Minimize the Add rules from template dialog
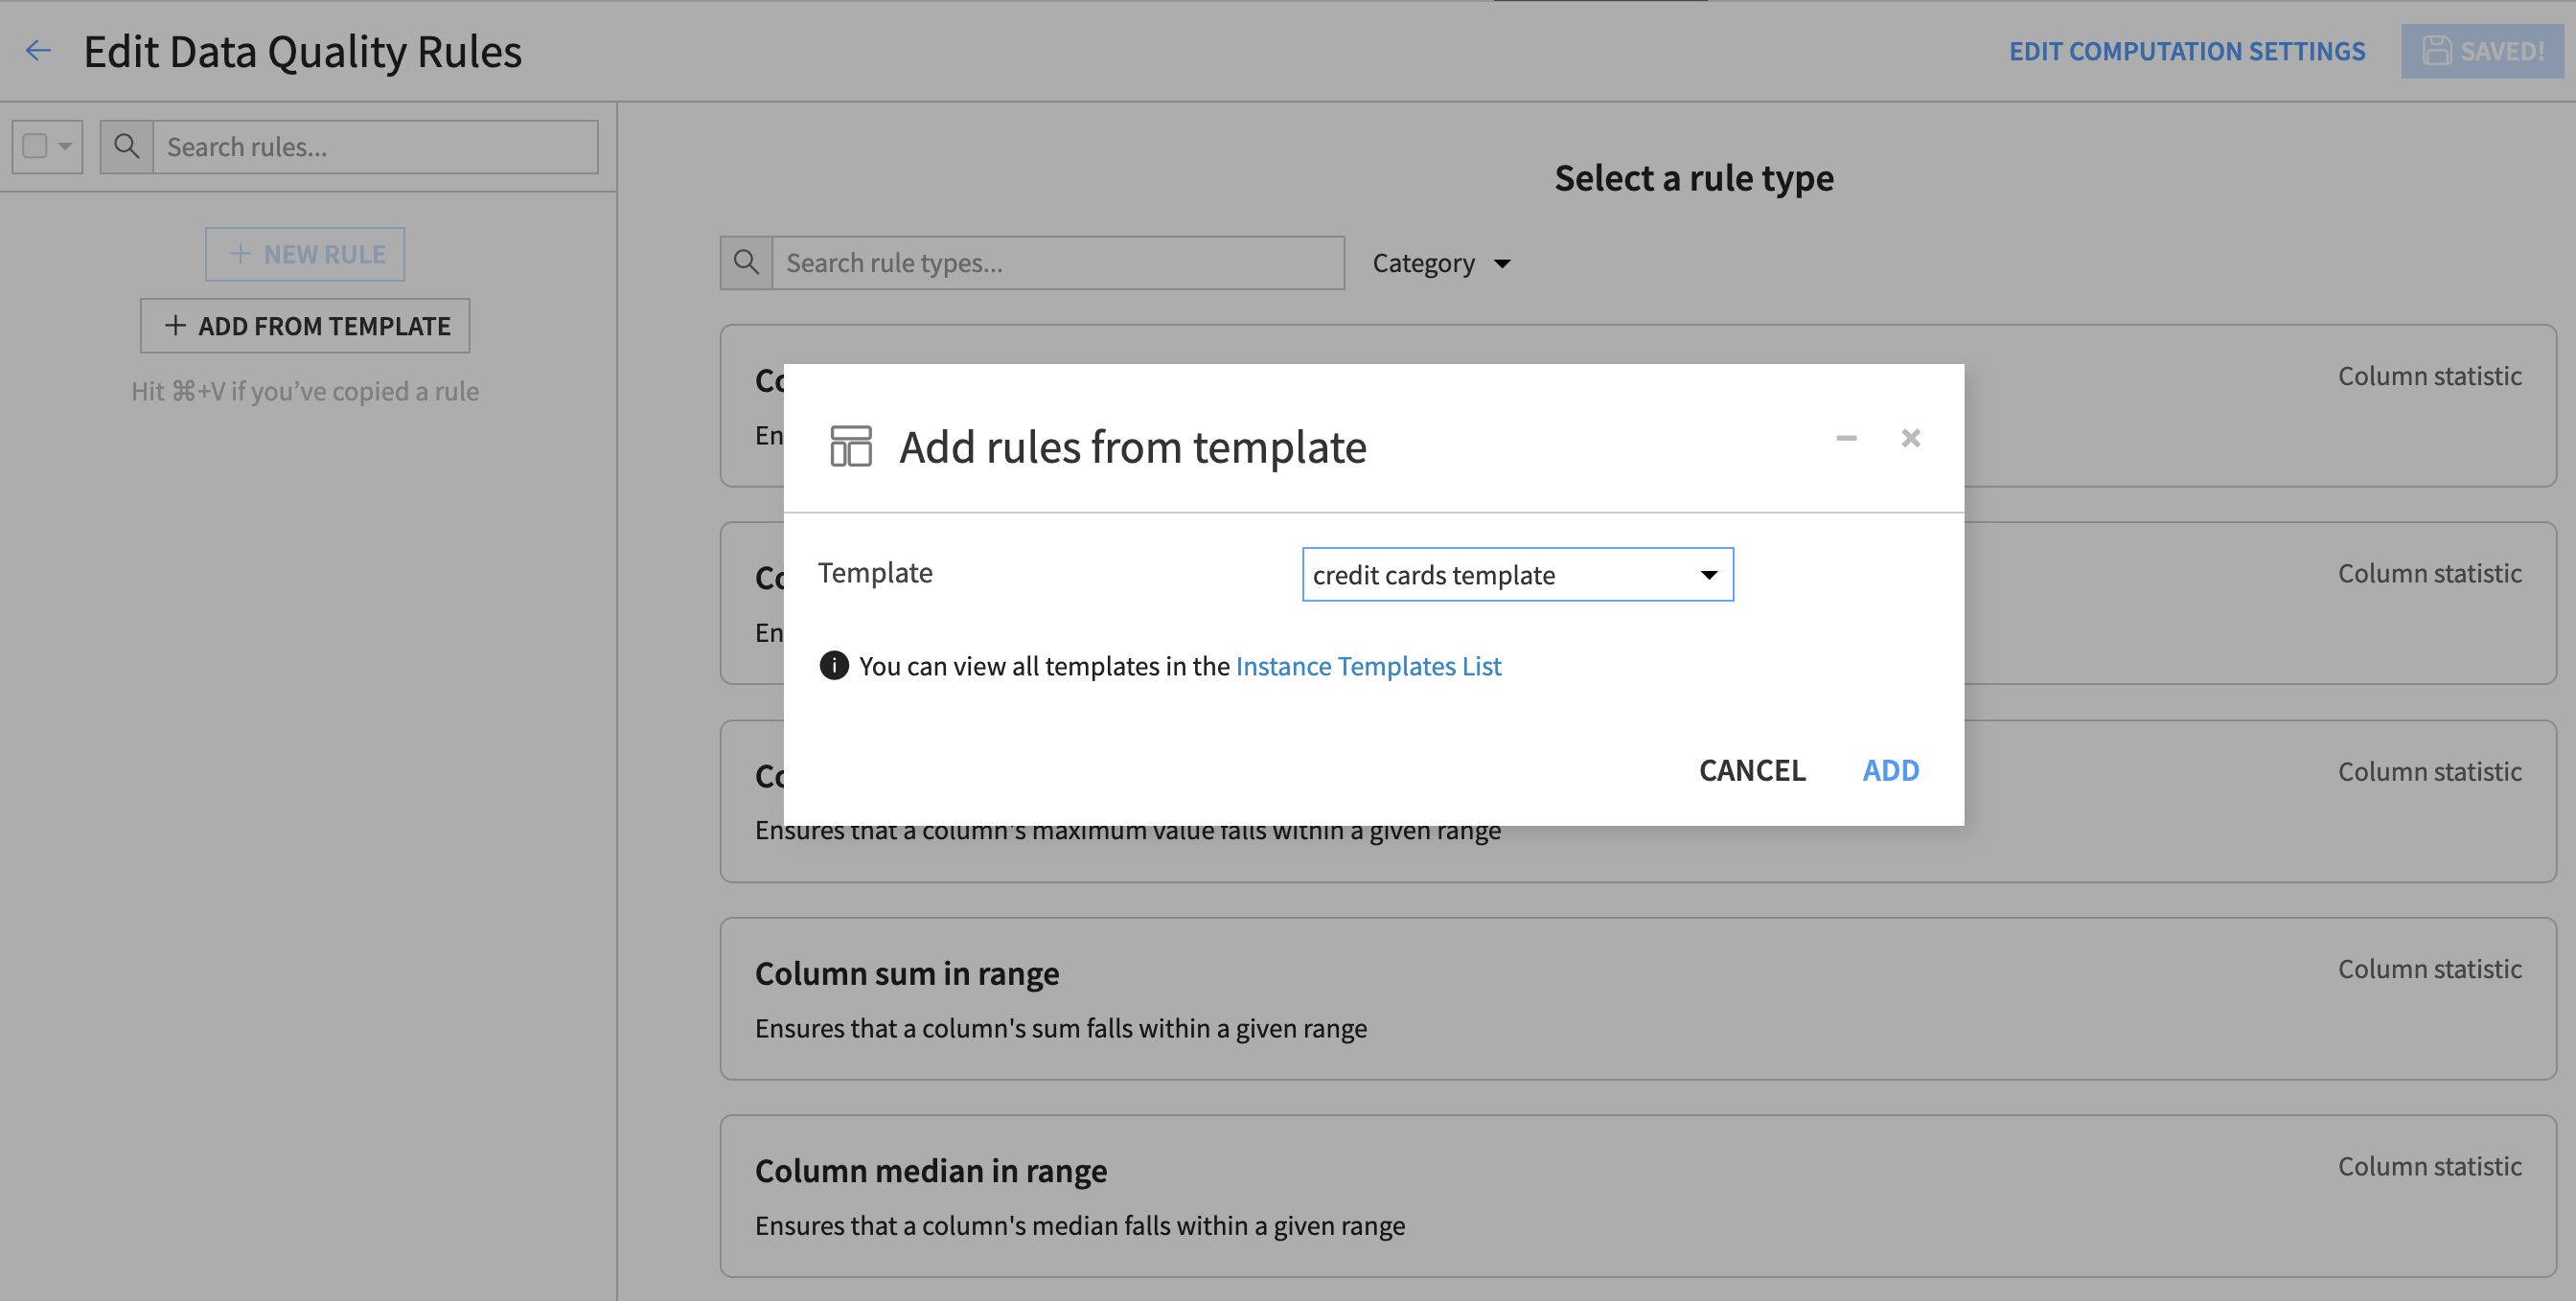This screenshot has width=2576, height=1301. click(x=1846, y=438)
